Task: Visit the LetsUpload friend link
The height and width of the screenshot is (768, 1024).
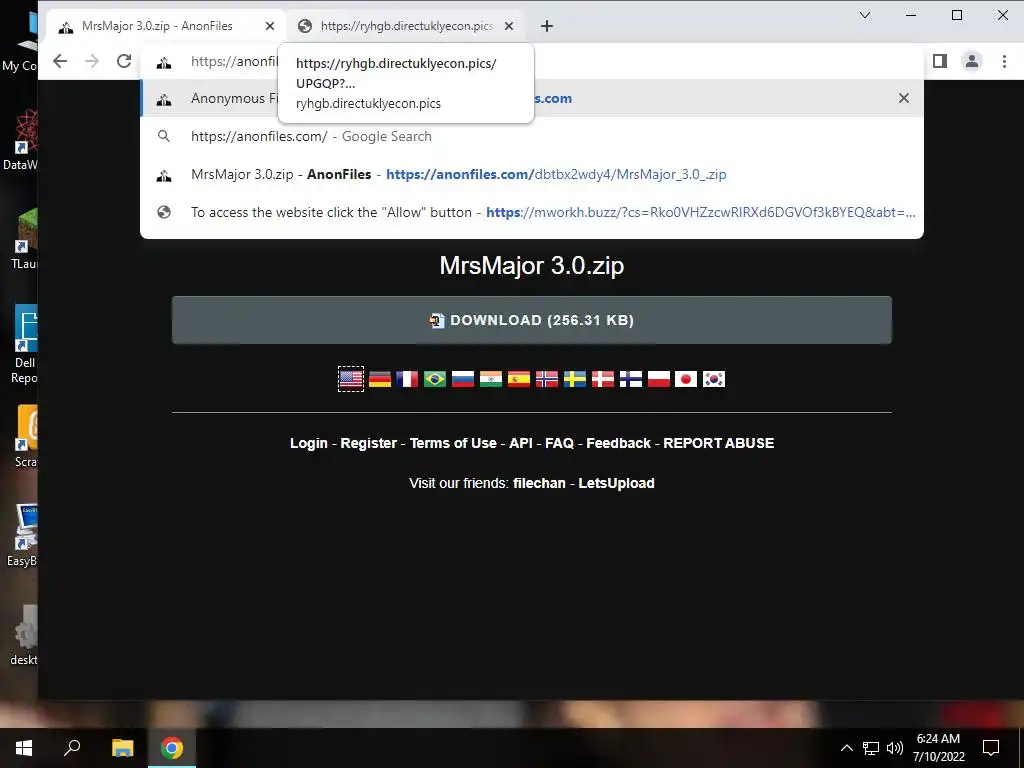Action: [x=616, y=483]
